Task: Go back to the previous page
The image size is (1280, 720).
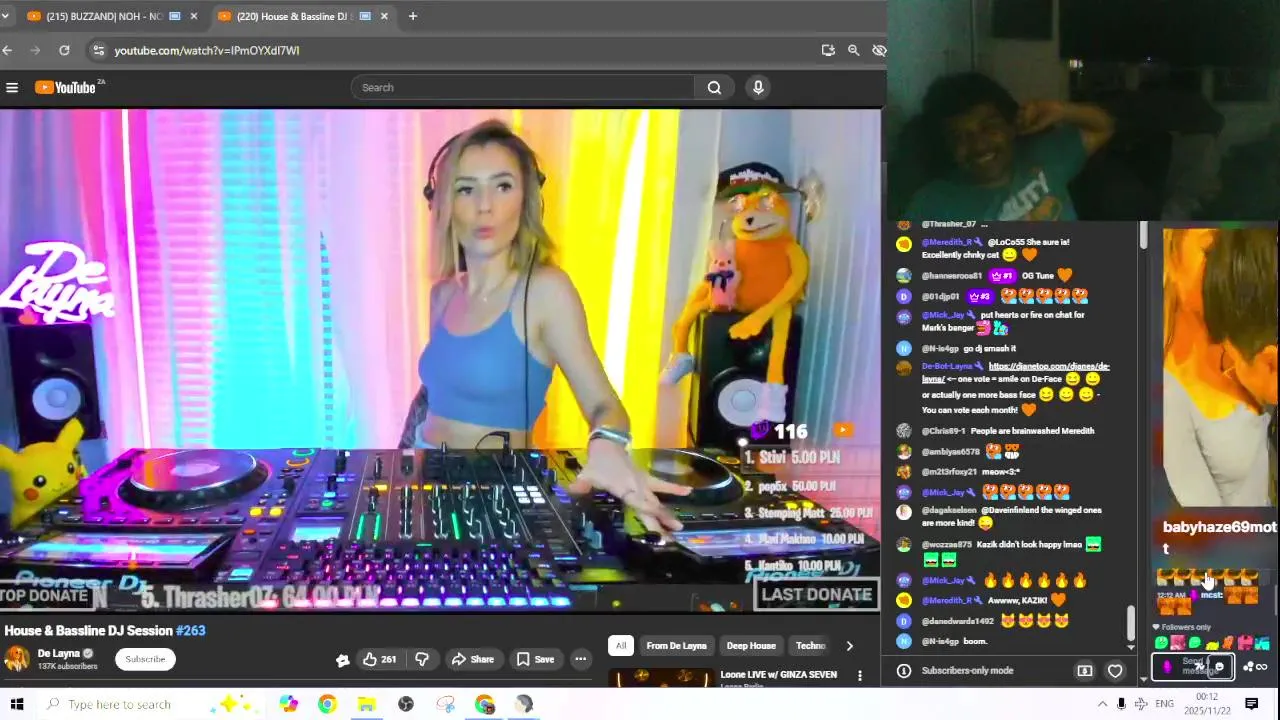Action: 8,50
